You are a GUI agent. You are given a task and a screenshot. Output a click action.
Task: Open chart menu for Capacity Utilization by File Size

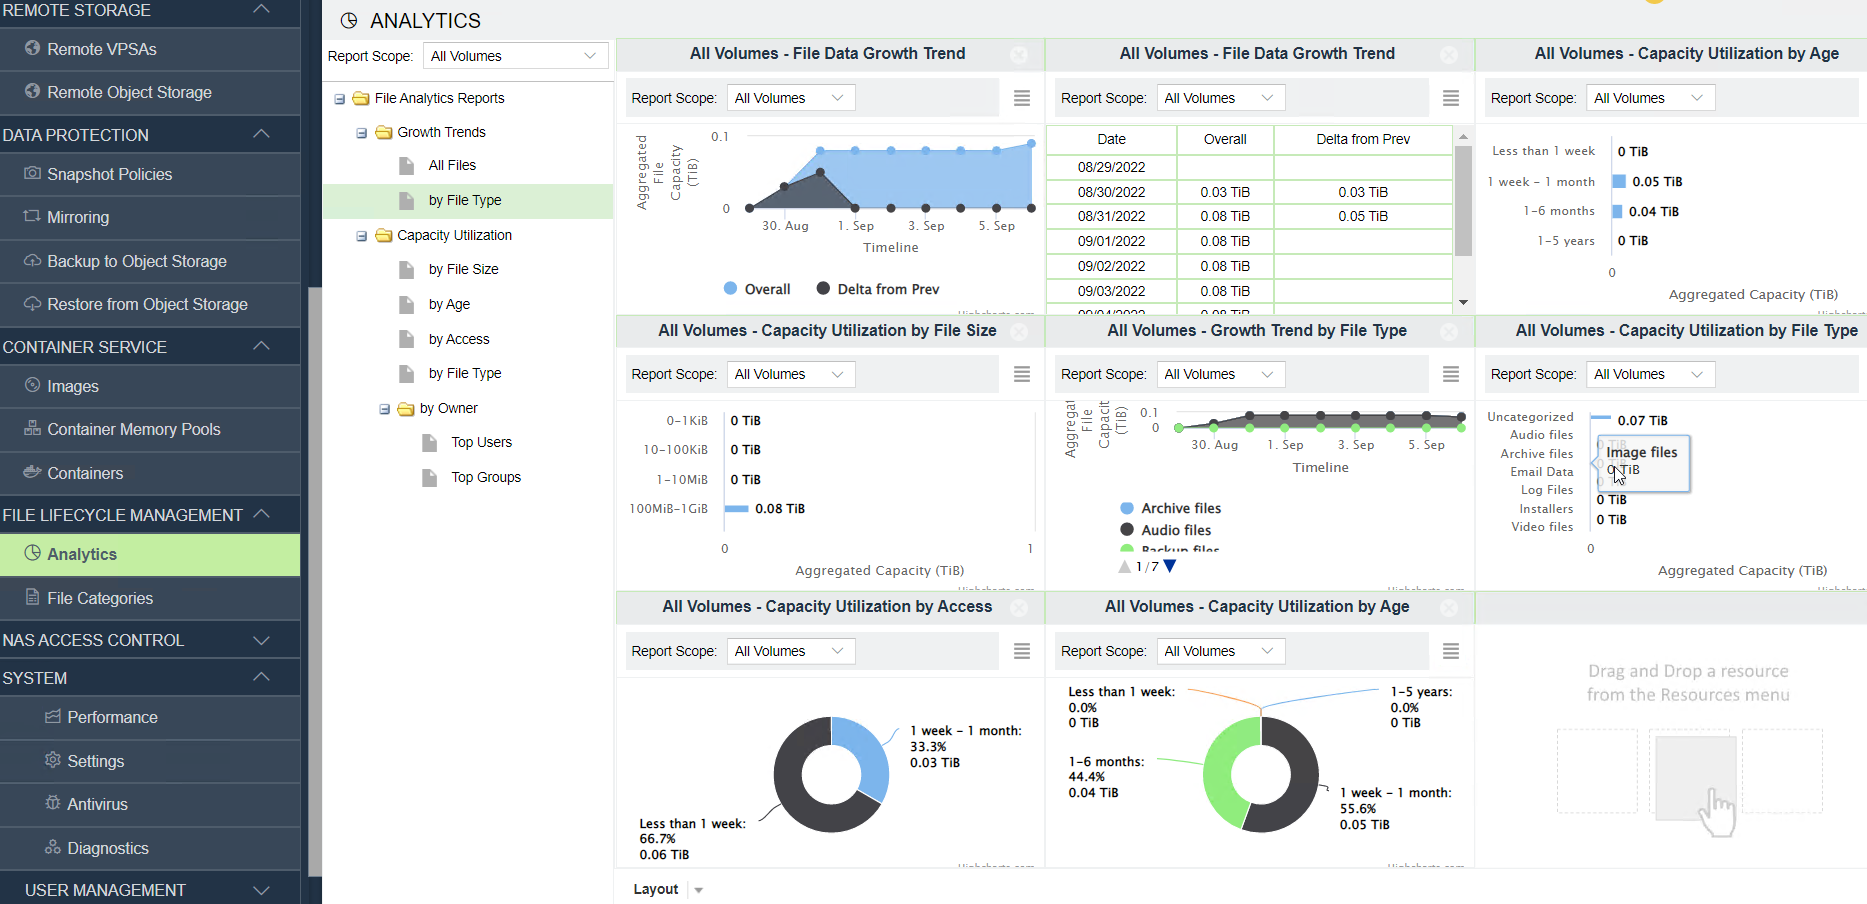tap(1022, 374)
